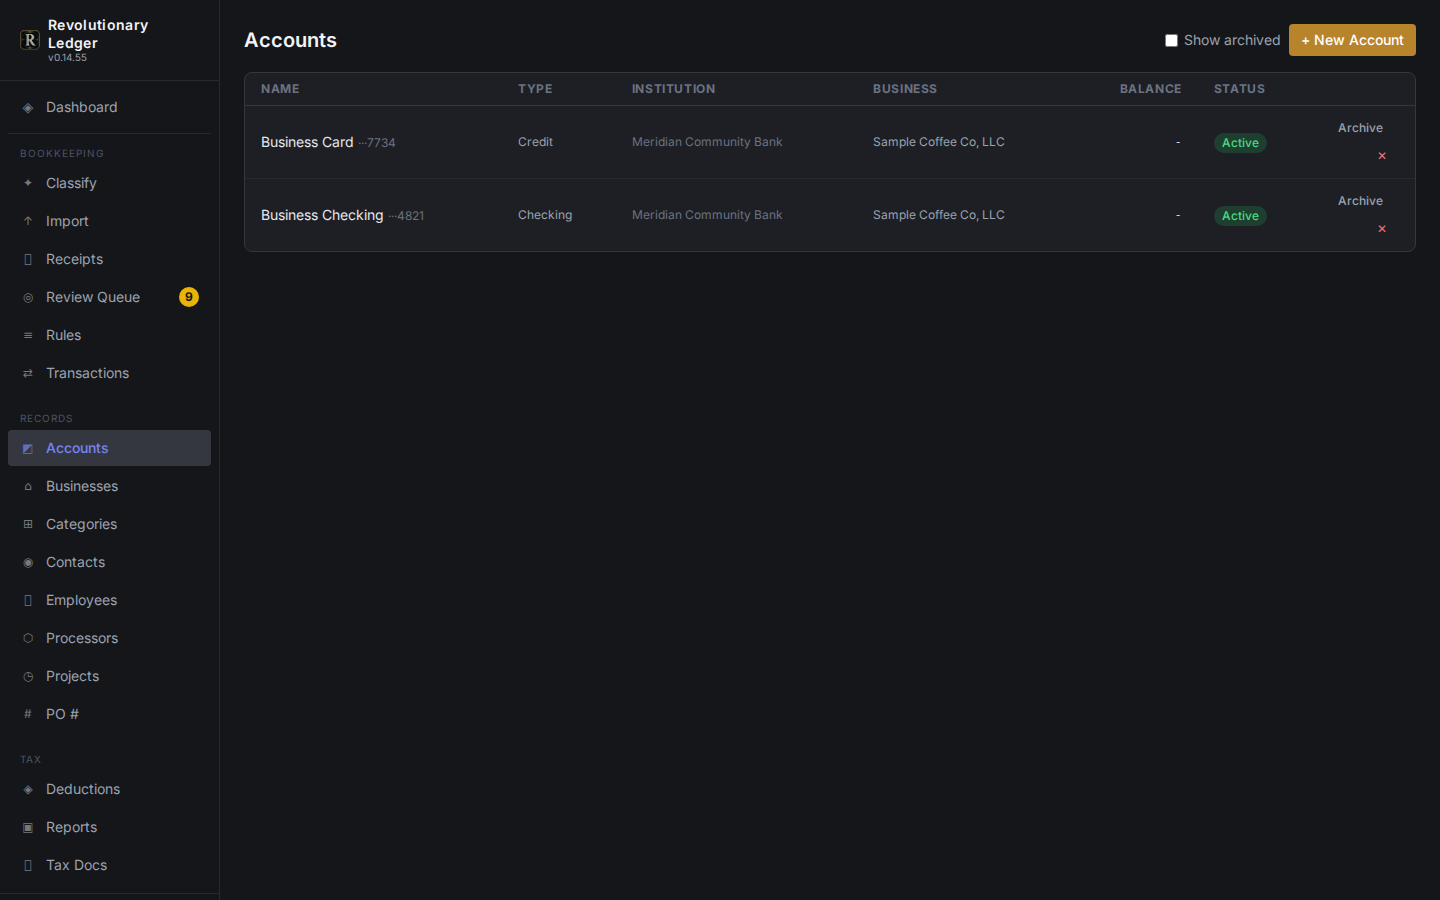Click the Classify sparkle icon
The height and width of the screenshot is (900, 1440).
[28, 184]
